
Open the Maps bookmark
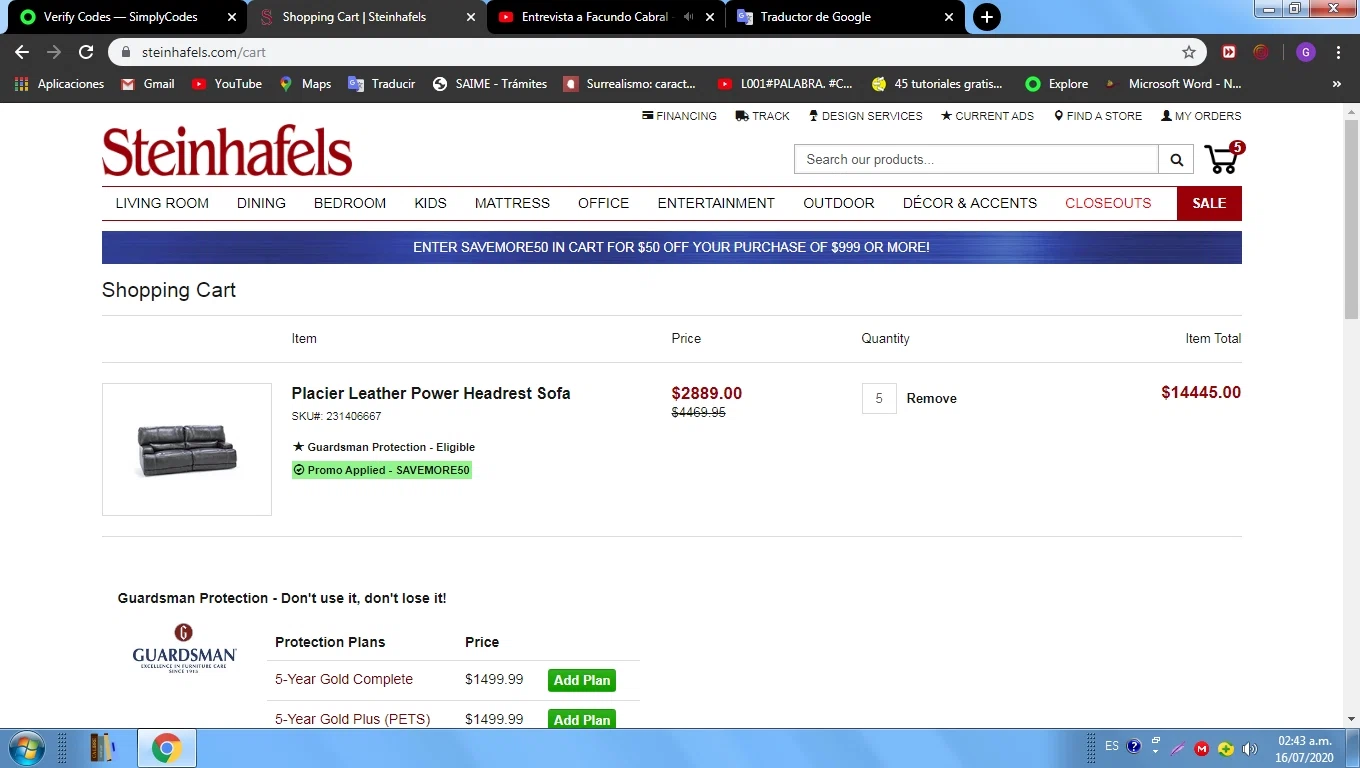[x=305, y=84]
